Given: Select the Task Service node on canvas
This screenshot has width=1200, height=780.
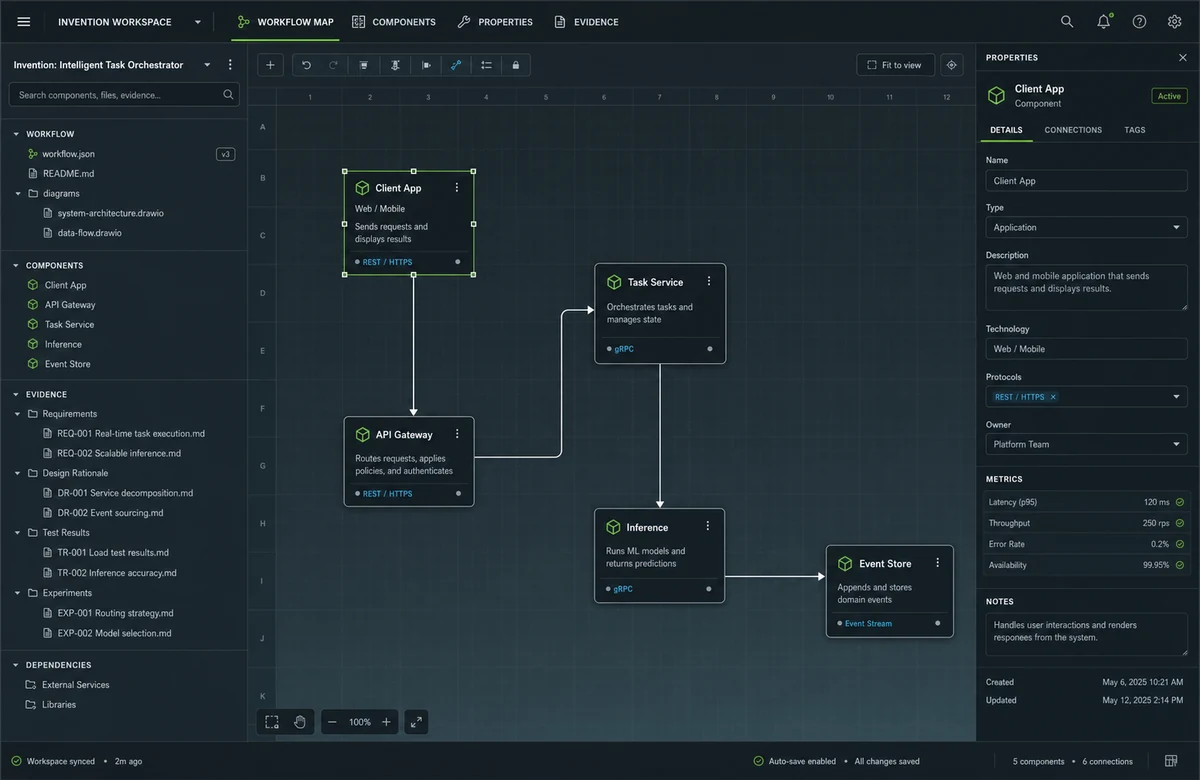Looking at the screenshot, I should tap(660, 313).
